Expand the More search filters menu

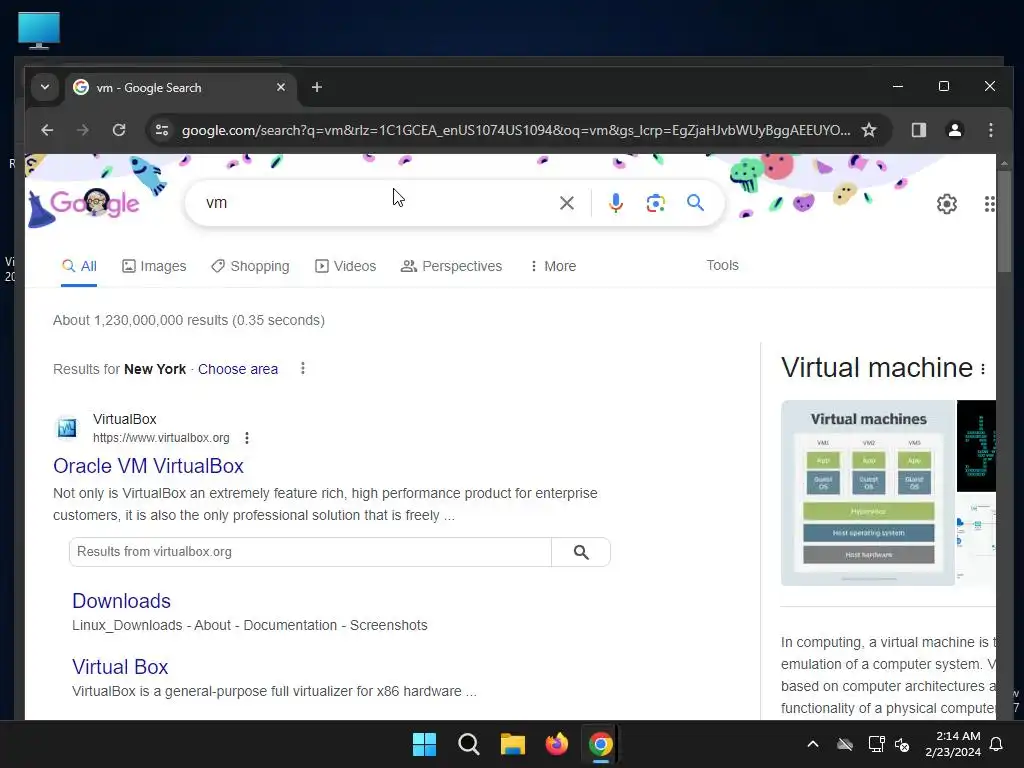pyautogui.click(x=552, y=266)
